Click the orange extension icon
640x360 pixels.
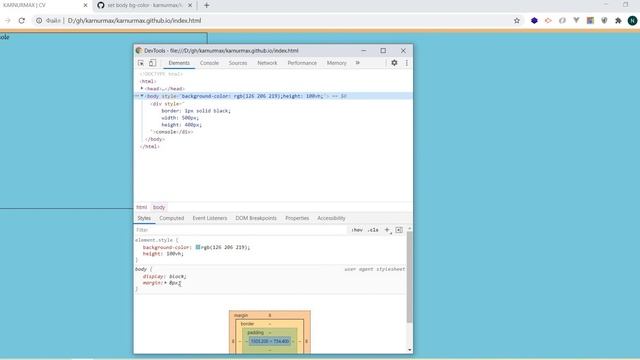tap(548, 20)
